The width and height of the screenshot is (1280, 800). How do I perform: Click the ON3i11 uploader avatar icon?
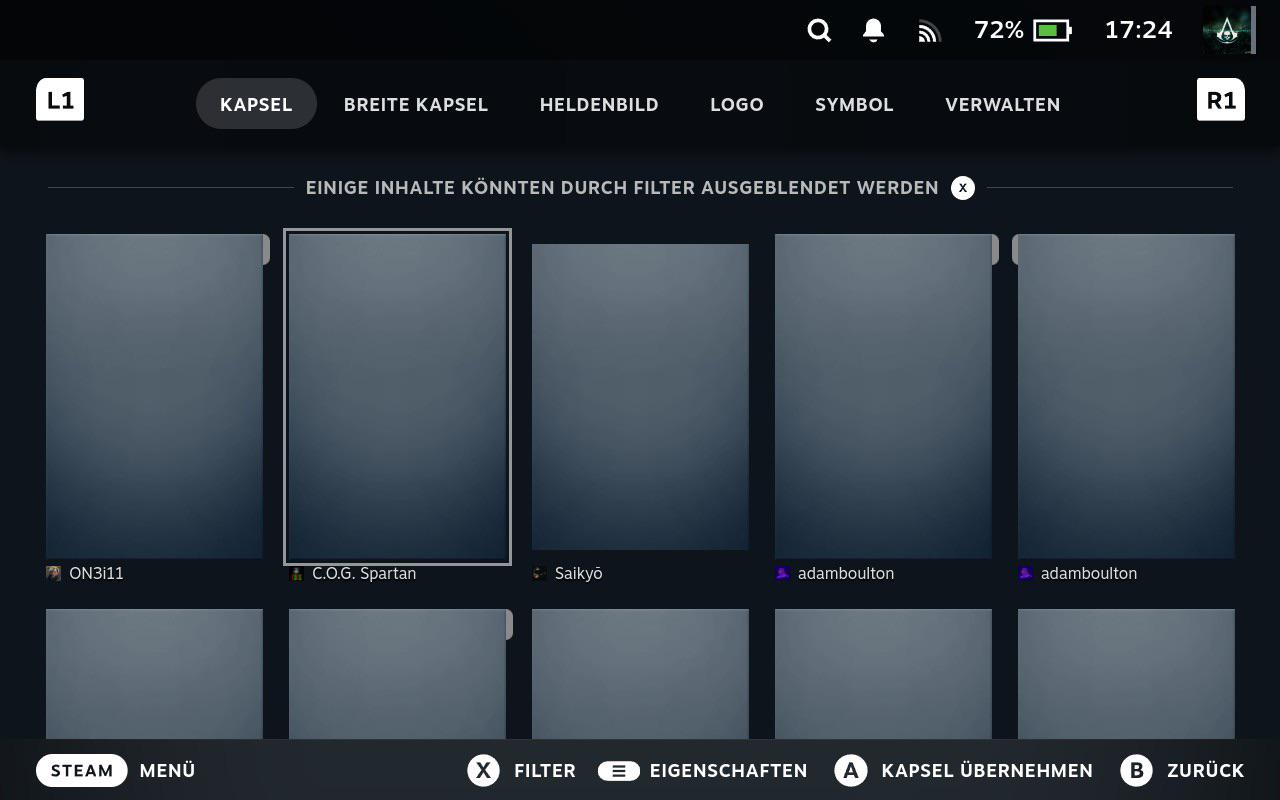point(53,573)
